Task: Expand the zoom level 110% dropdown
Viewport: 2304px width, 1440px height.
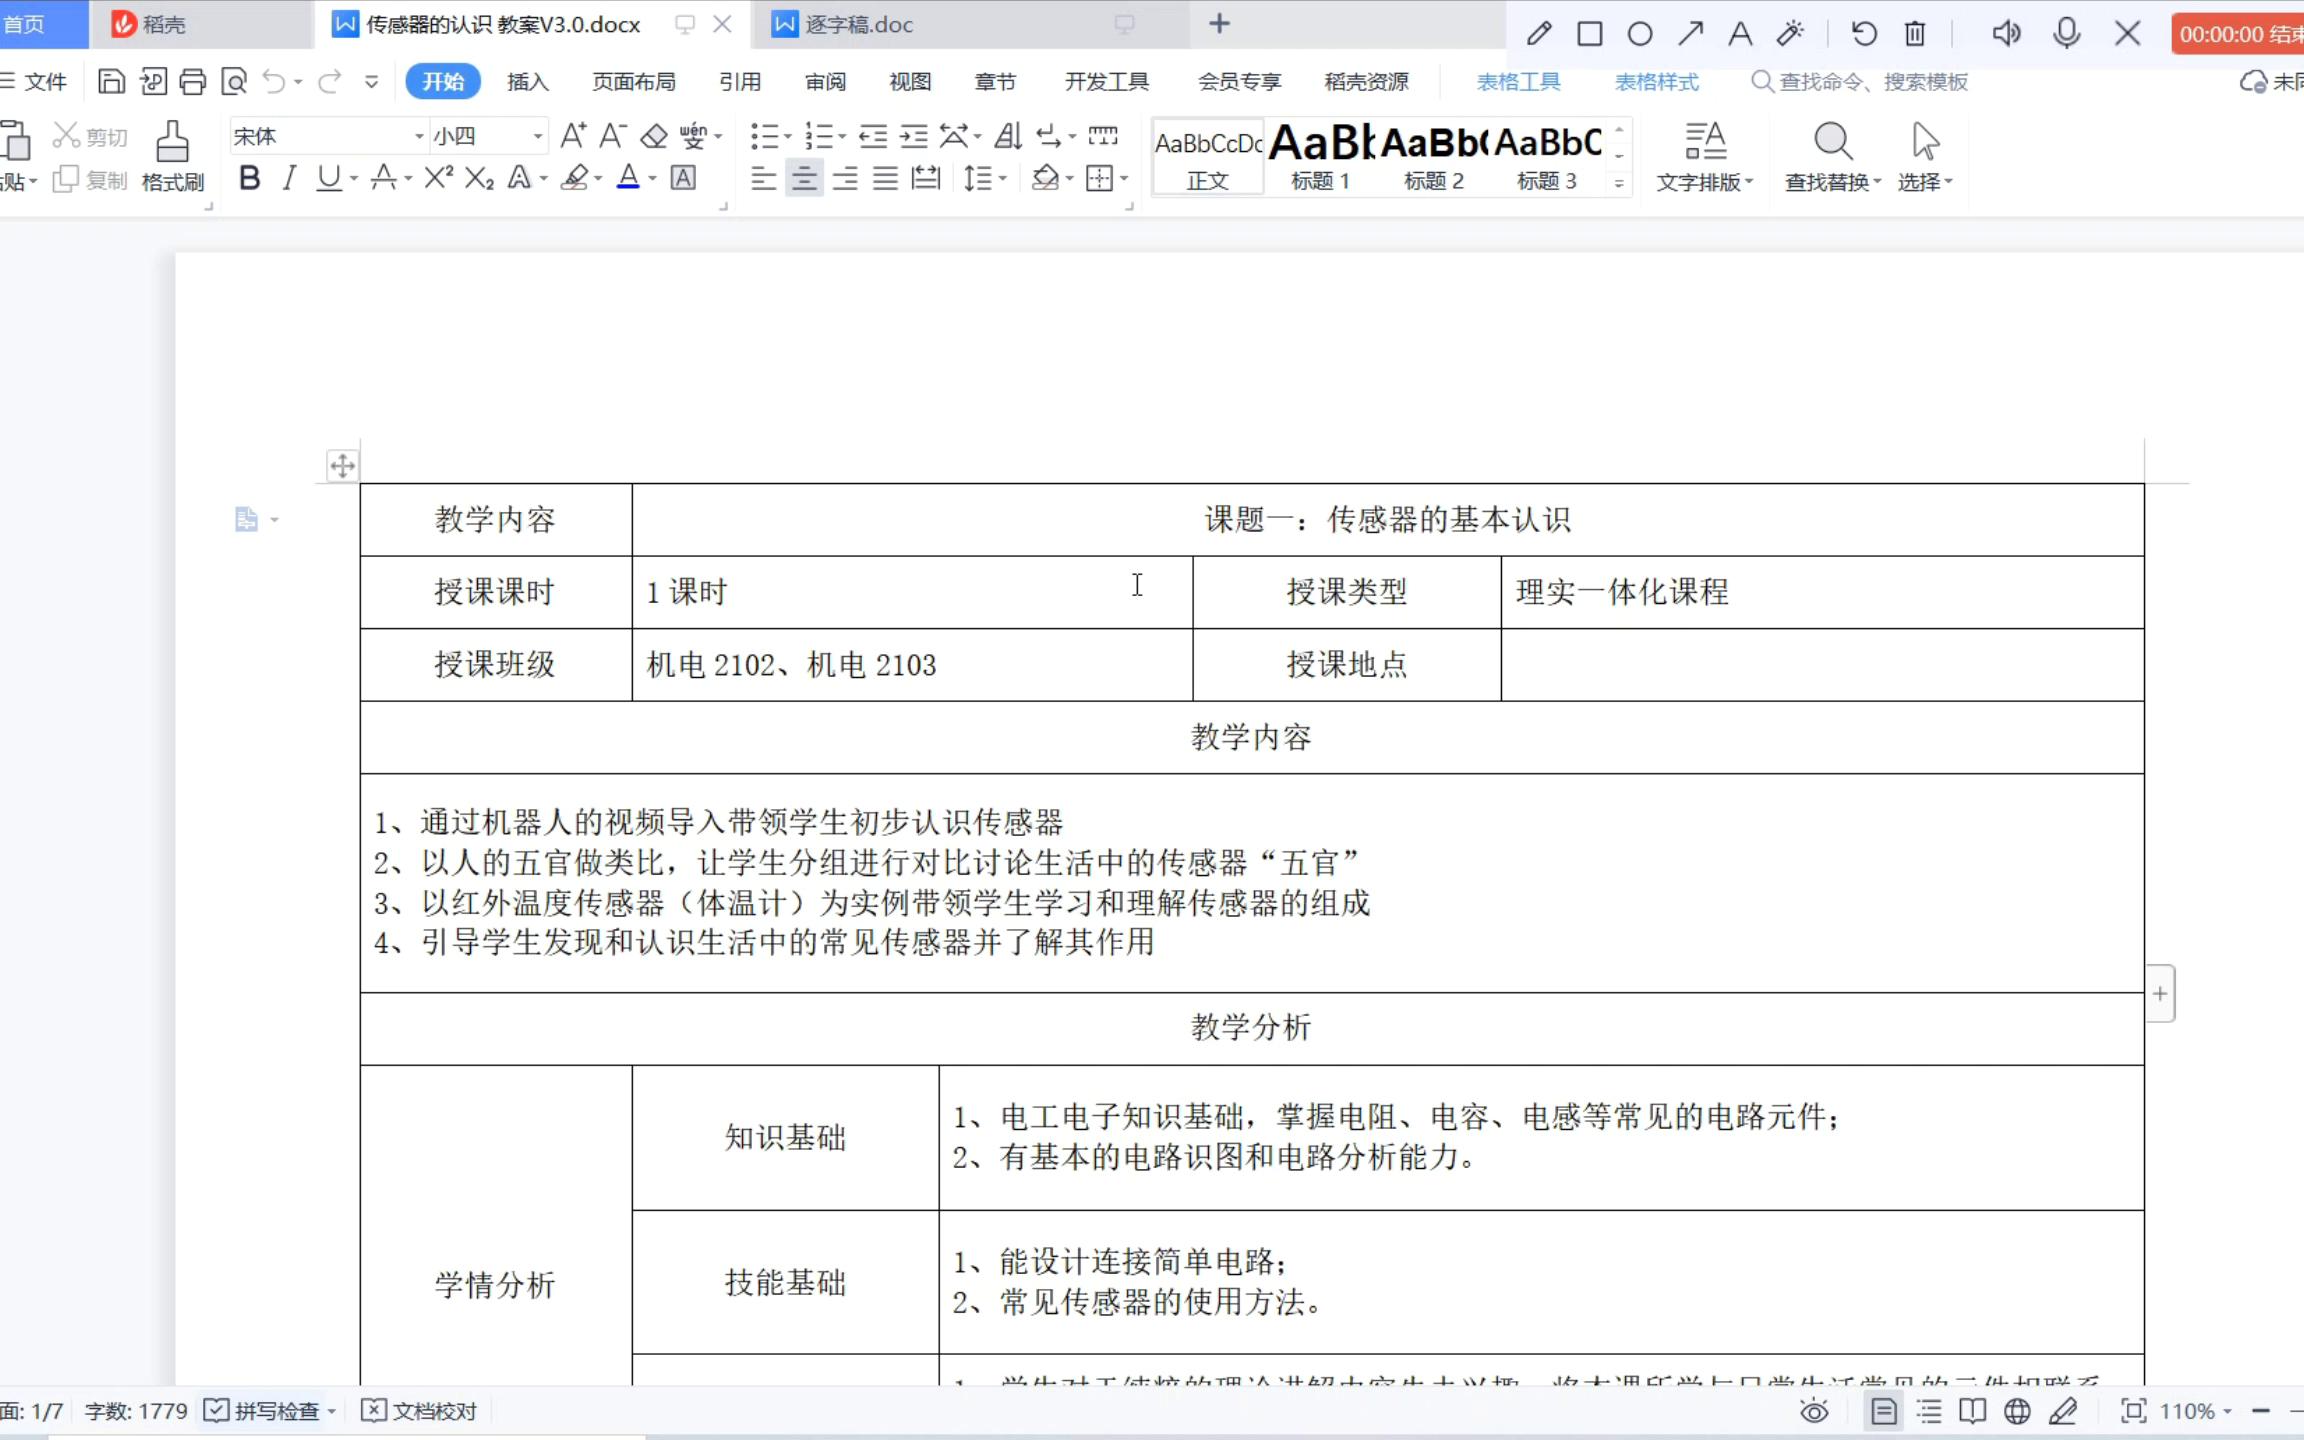Action: (2227, 1411)
